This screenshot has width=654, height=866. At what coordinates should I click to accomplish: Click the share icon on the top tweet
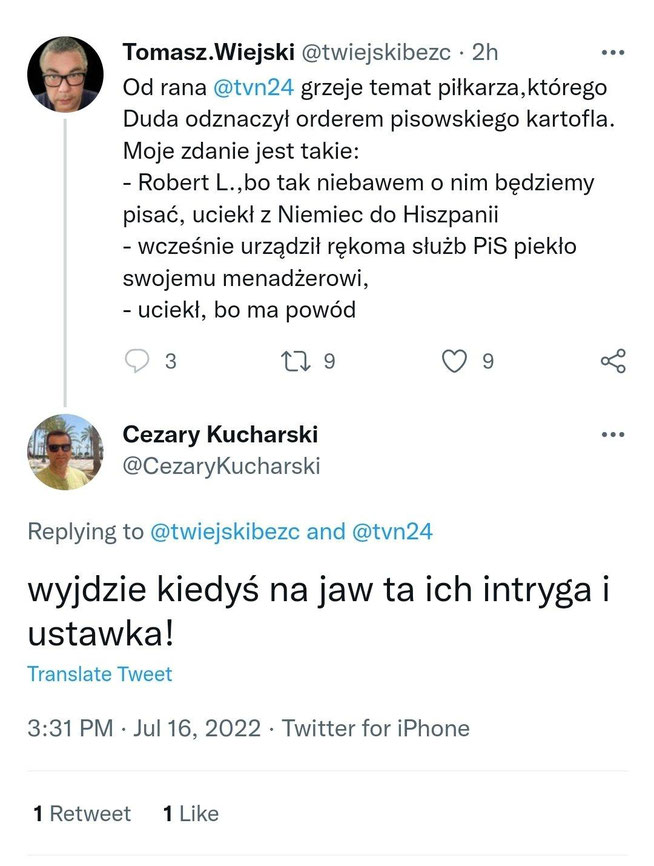613,361
